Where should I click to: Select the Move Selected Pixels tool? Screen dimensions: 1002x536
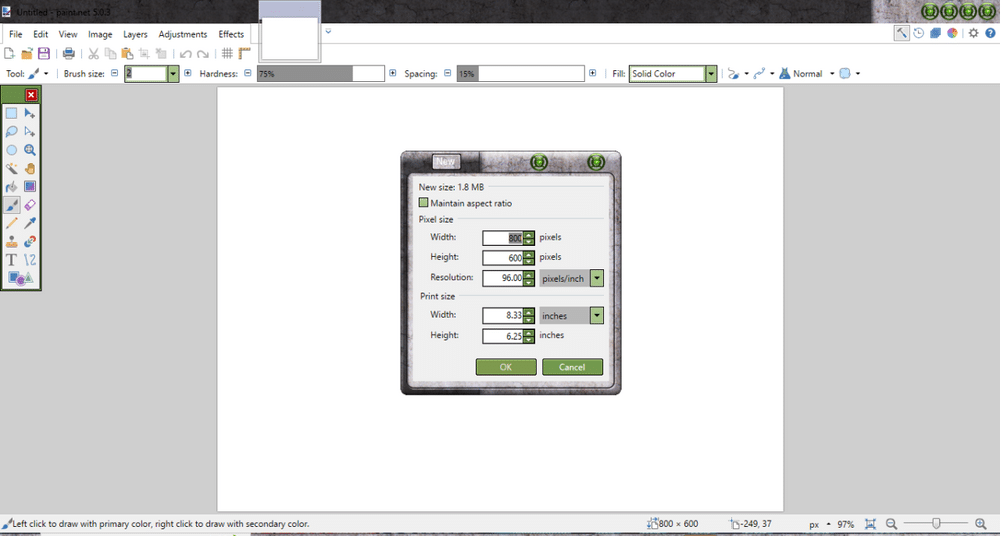pos(30,114)
